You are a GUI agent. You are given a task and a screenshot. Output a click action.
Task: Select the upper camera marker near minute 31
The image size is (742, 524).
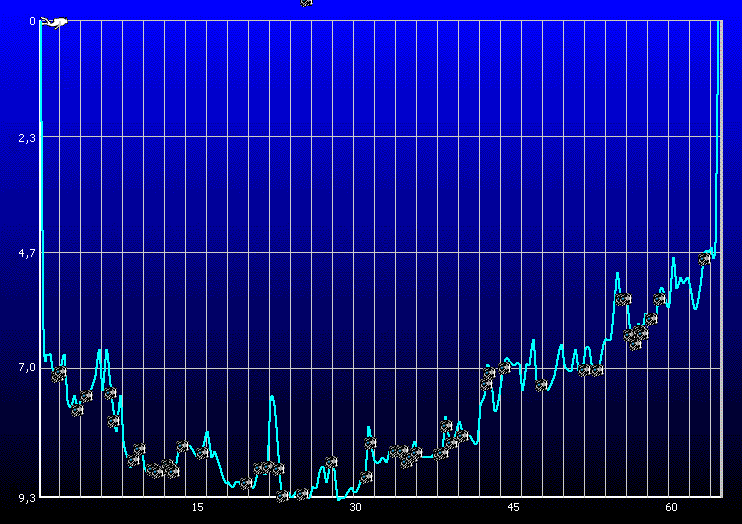coord(370,443)
